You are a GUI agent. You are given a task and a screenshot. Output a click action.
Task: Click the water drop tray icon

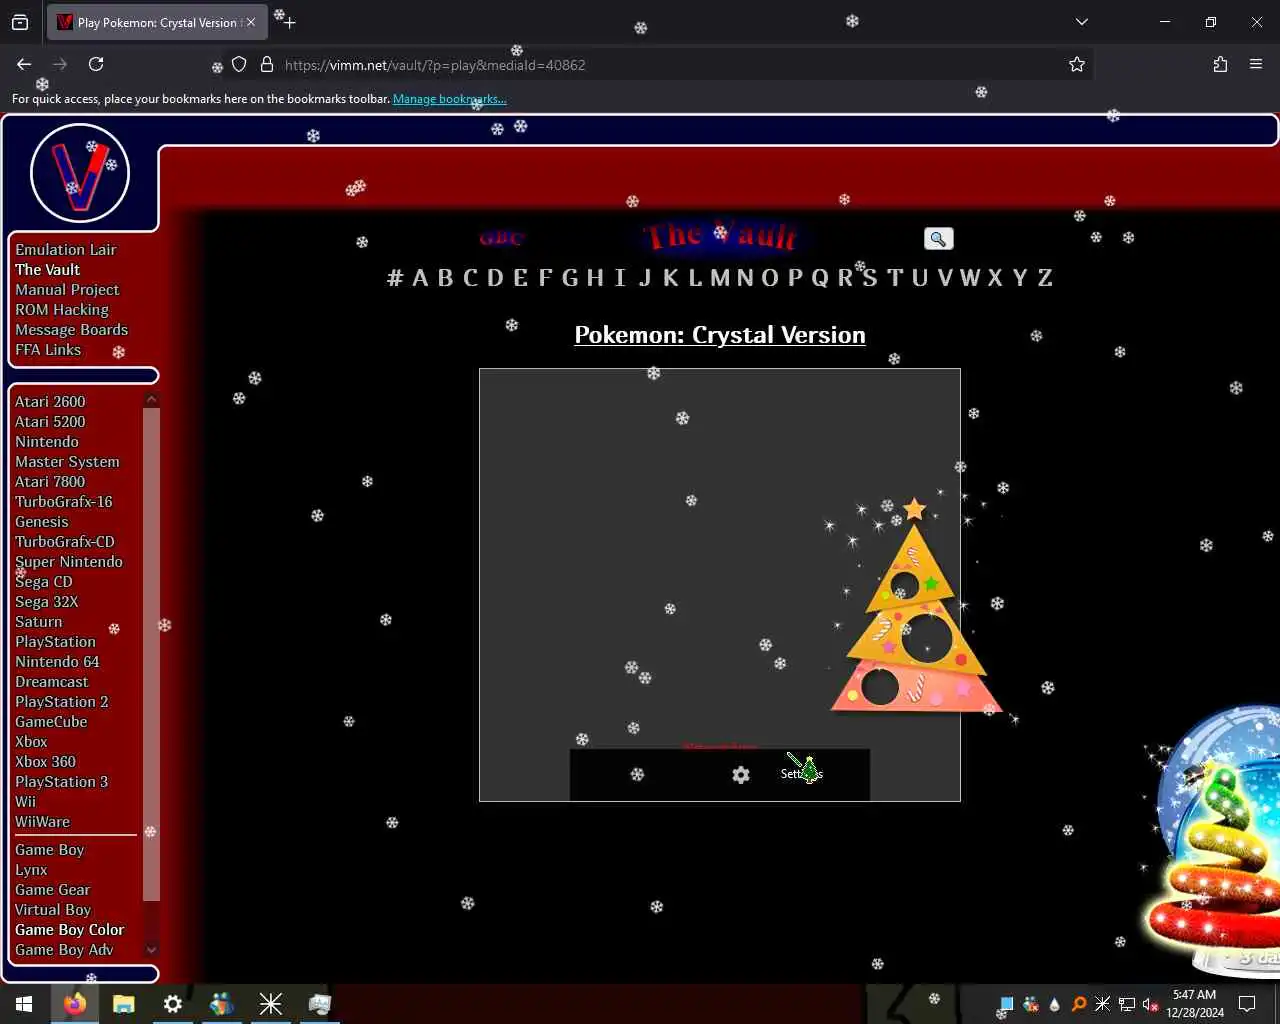[1054, 1004]
